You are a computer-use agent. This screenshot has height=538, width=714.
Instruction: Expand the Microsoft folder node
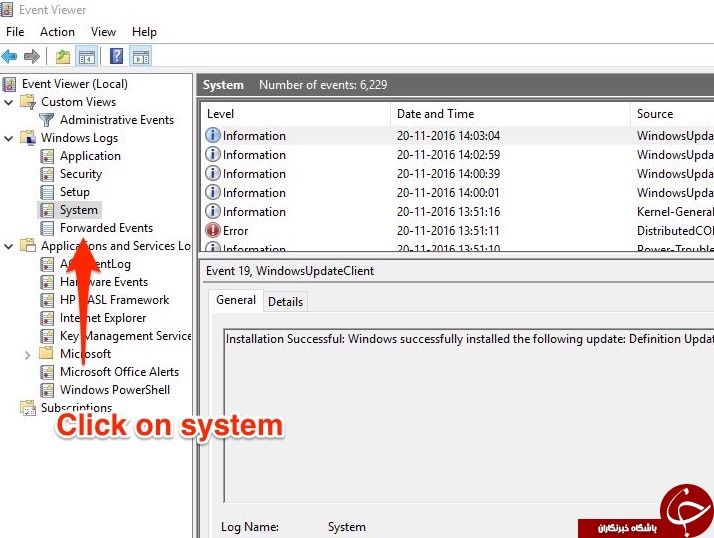pyautogui.click(x=27, y=354)
